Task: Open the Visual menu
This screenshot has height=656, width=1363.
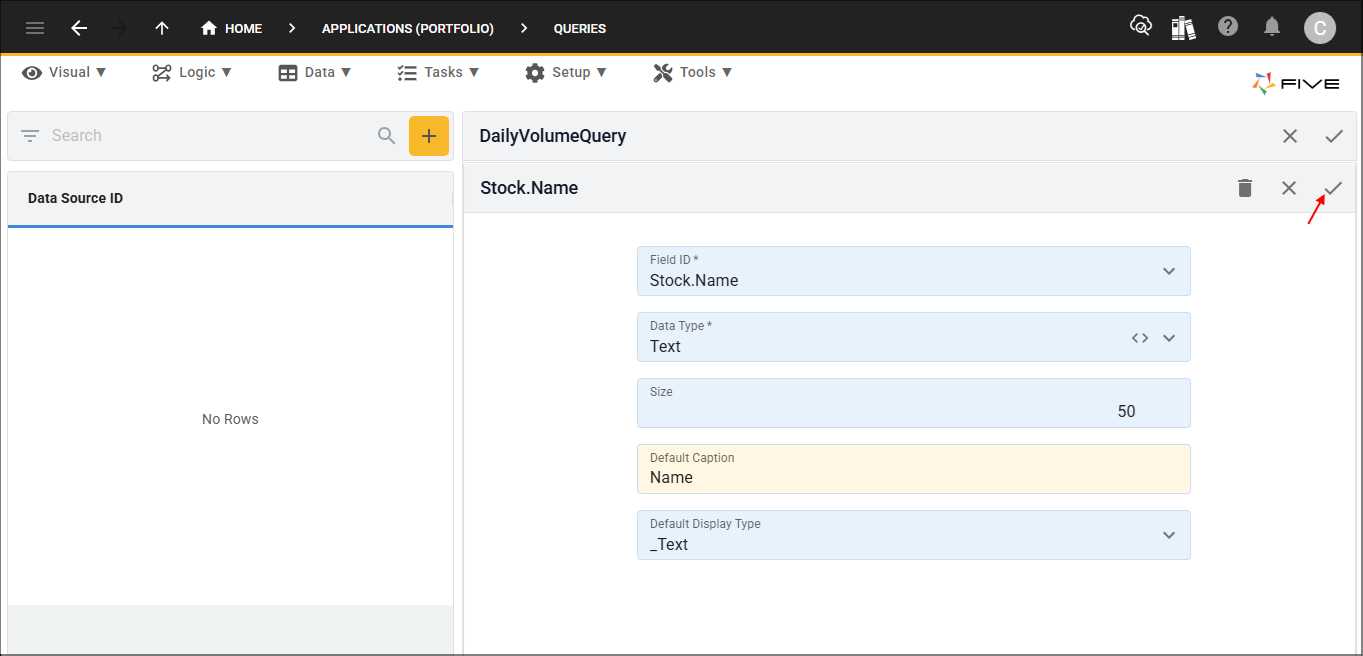Action: point(65,72)
